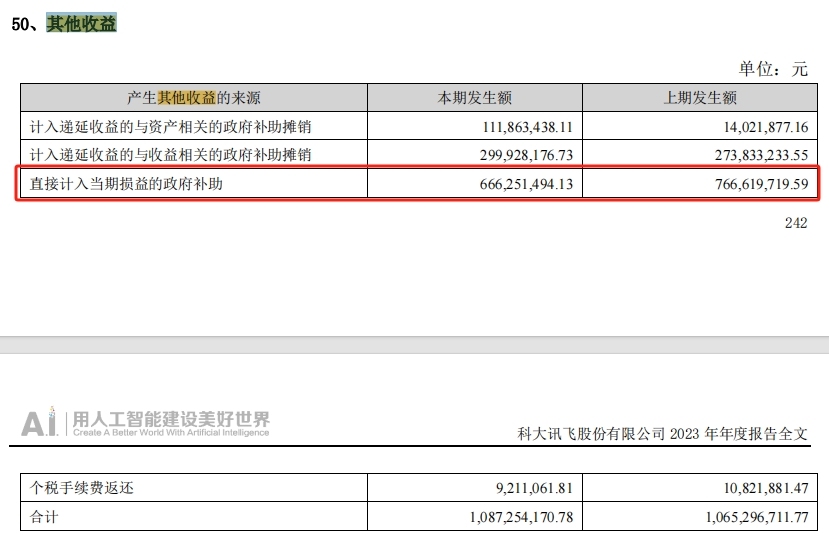The height and width of the screenshot is (540, 829).
Task: Click the column header 产生其他收益的来源
Action: point(194,98)
